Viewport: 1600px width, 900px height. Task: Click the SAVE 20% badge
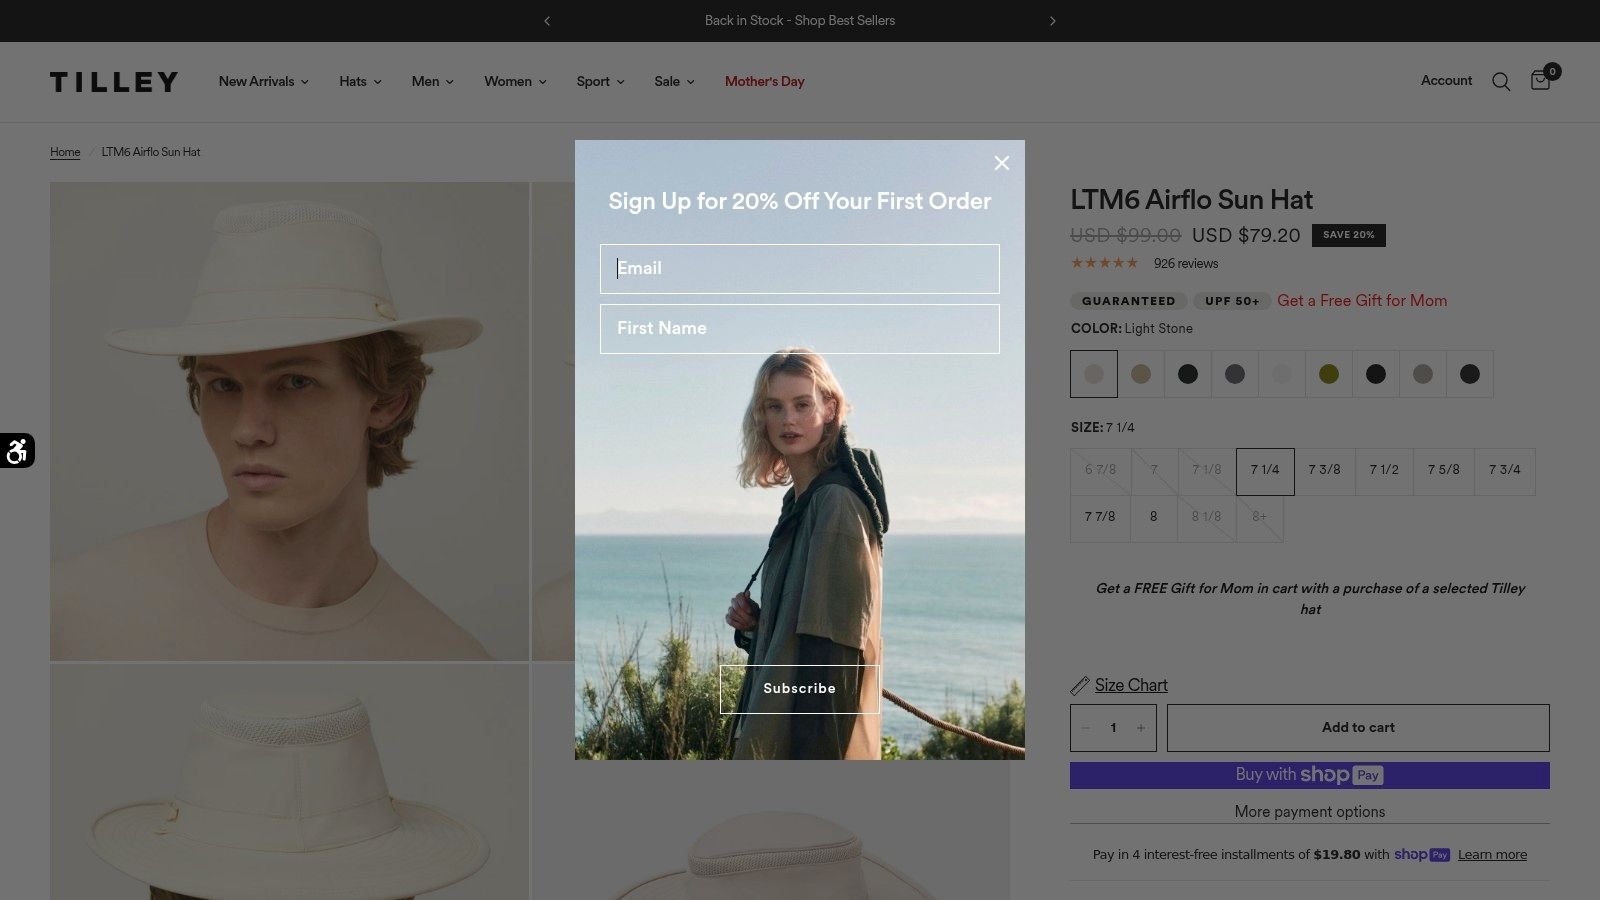(x=1349, y=235)
